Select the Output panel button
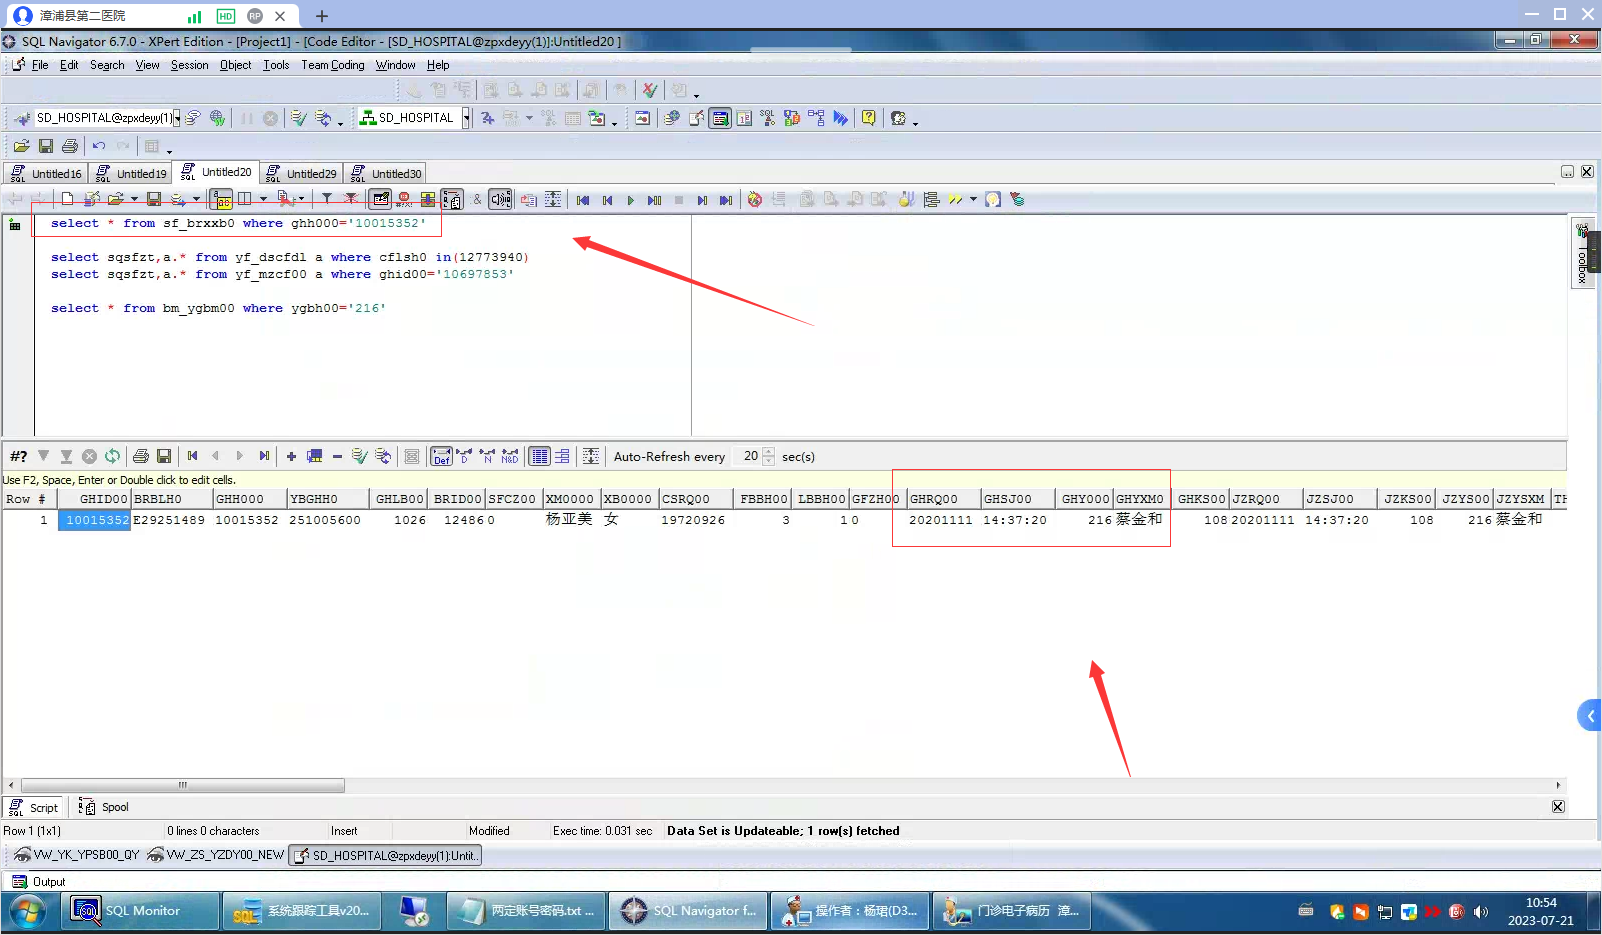Image resolution: width=1602 pixels, height=935 pixels. tap(39, 882)
